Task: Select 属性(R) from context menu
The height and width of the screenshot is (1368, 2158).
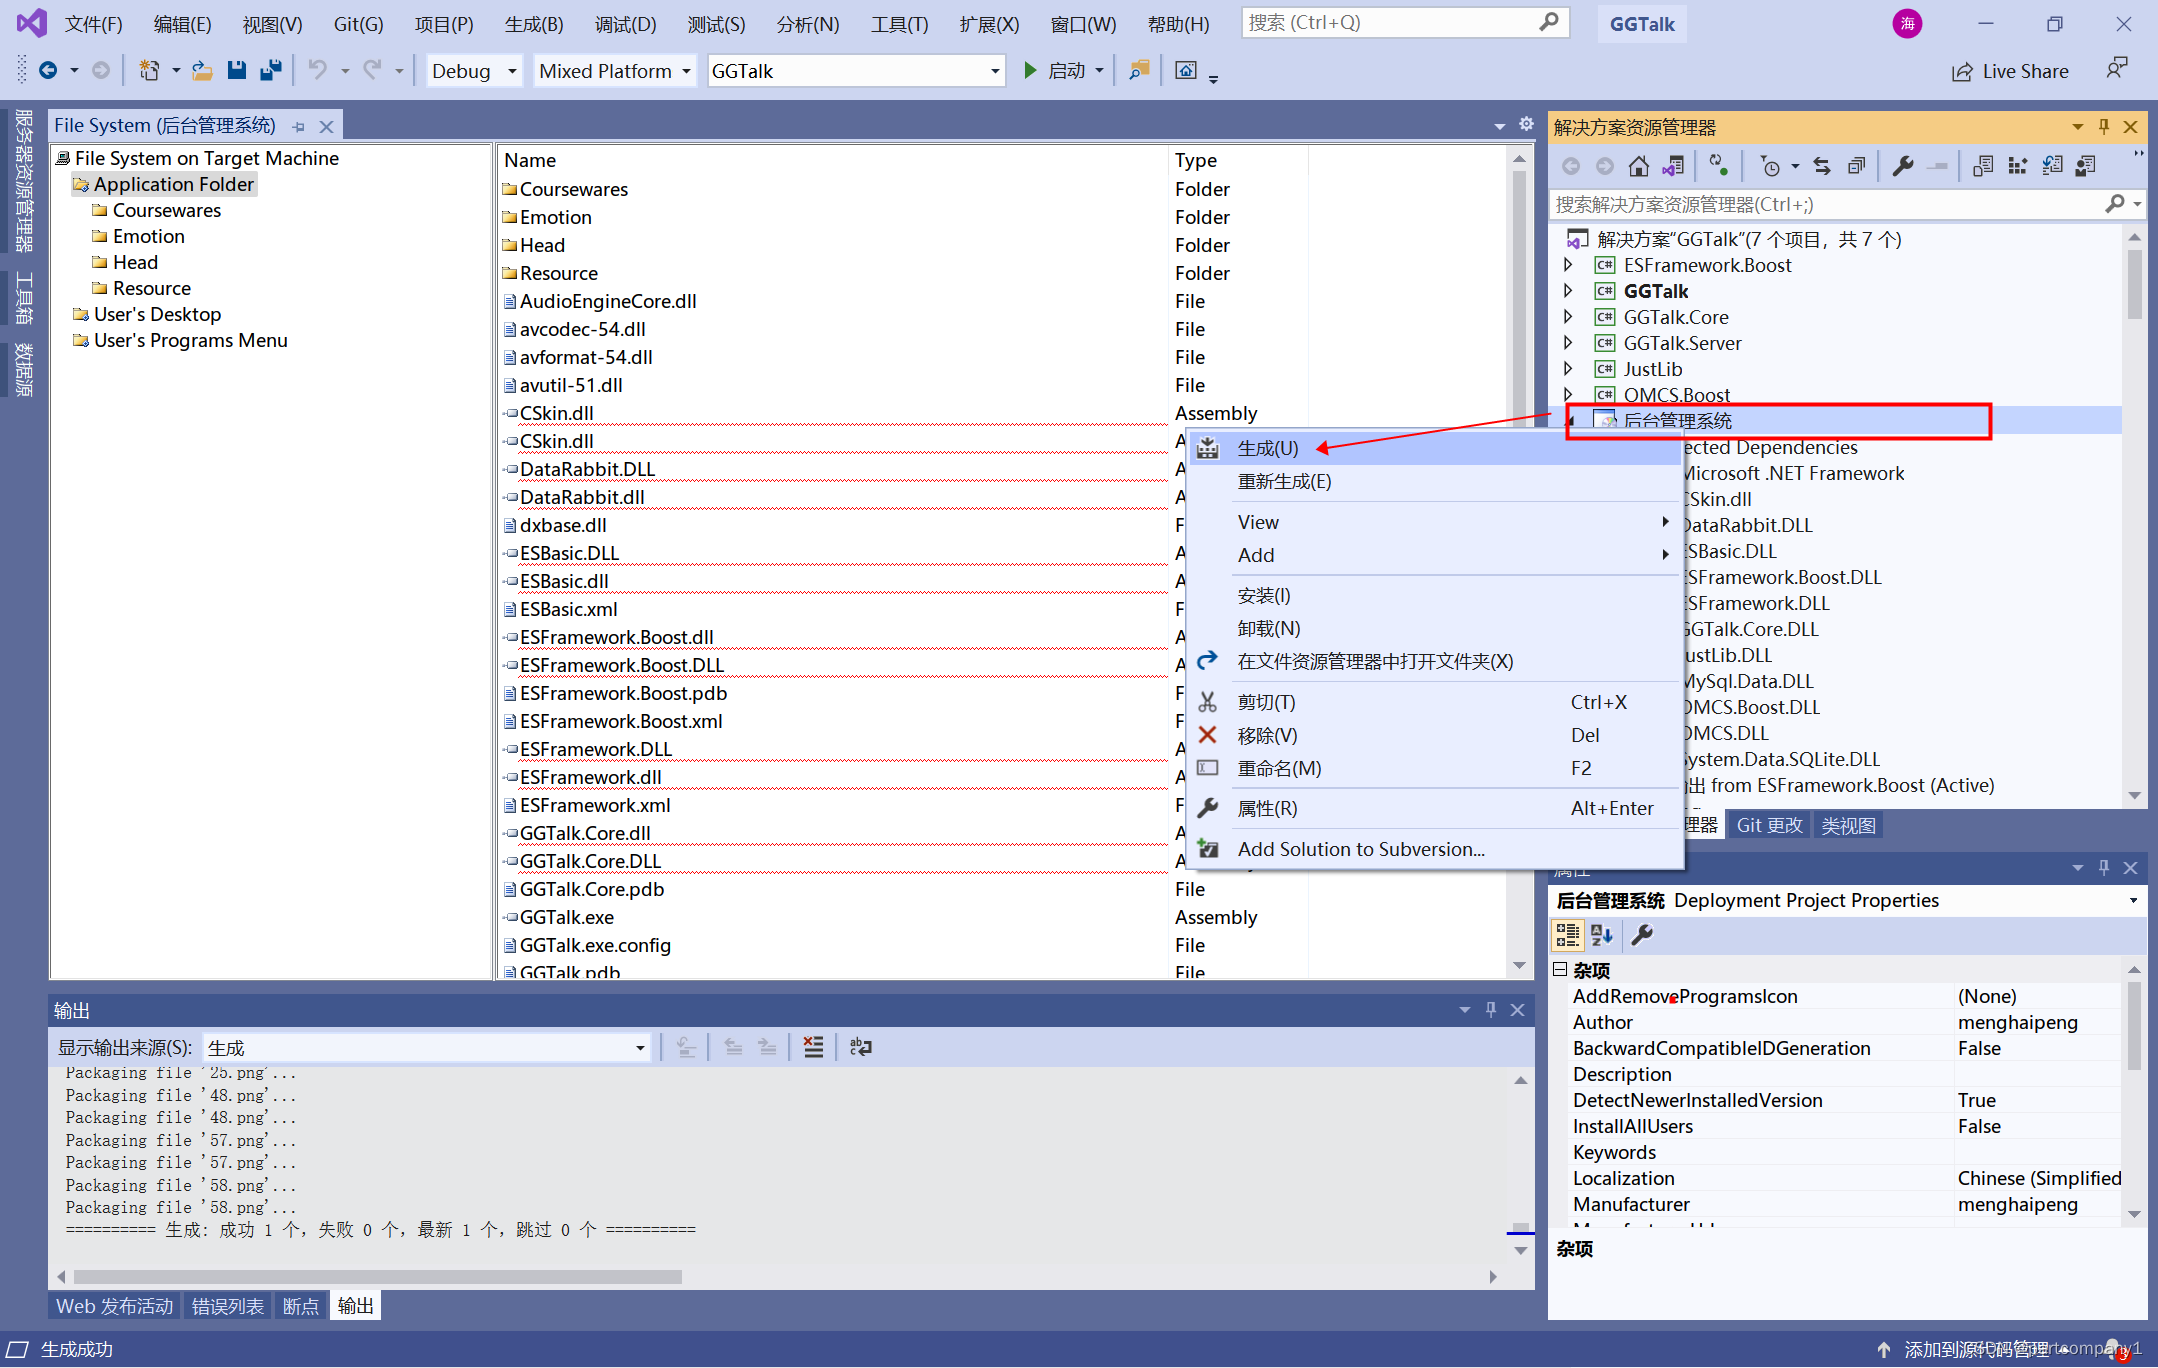Action: point(1269,807)
